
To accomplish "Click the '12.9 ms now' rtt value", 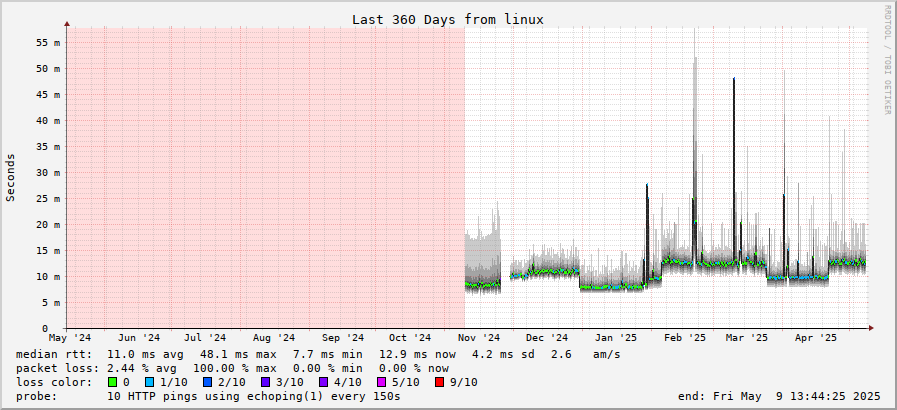I will point(417,355).
